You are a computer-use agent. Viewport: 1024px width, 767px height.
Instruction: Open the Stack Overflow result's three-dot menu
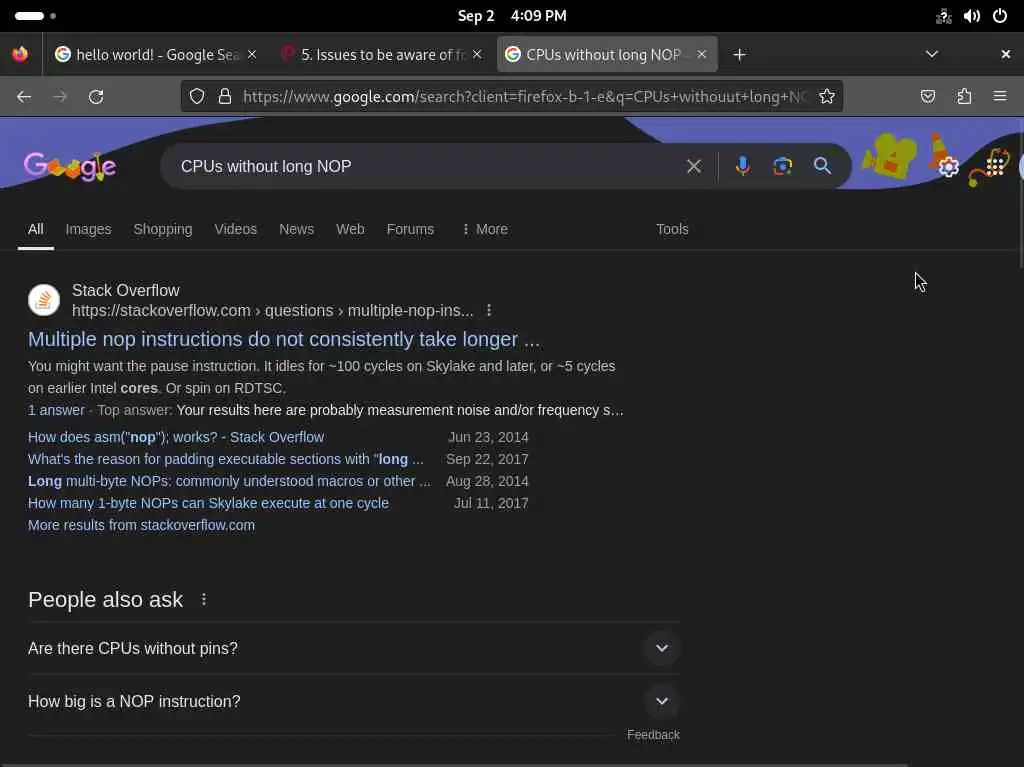[x=488, y=310]
